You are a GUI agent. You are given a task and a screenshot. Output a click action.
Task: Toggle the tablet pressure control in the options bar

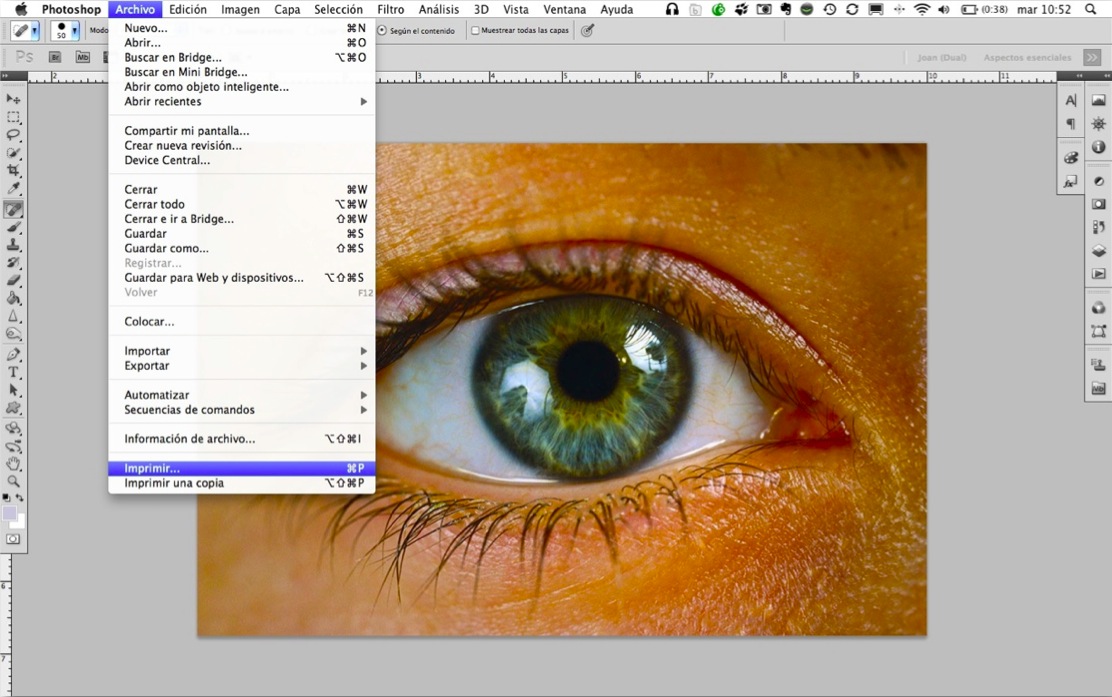pos(588,30)
